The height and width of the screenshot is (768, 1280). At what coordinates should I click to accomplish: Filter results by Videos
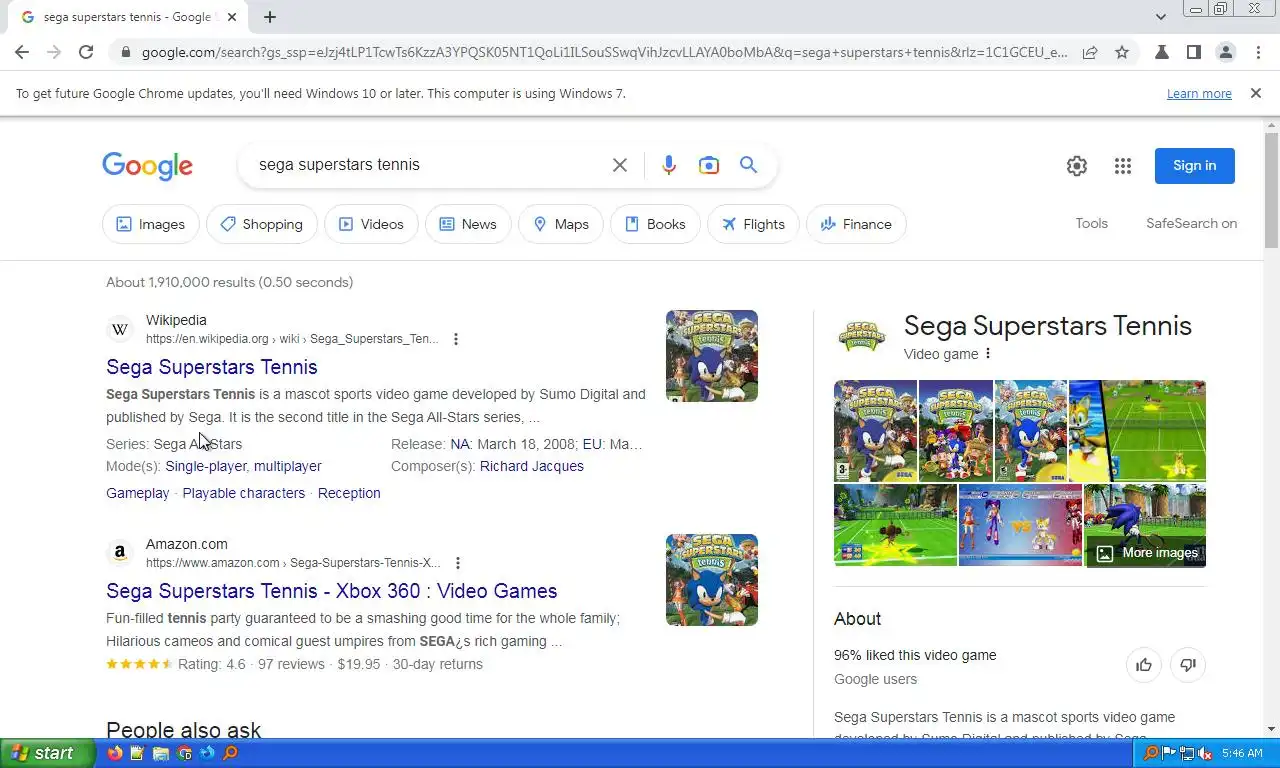click(x=371, y=224)
